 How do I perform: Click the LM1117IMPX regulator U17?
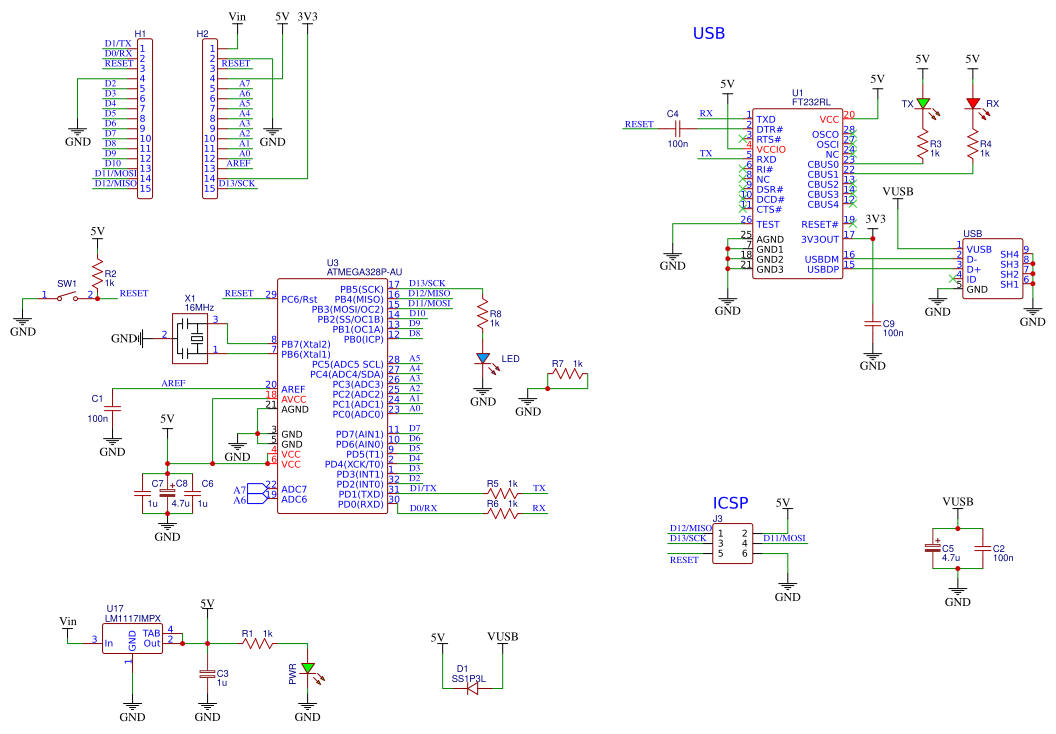pyautogui.click(x=133, y=638)
